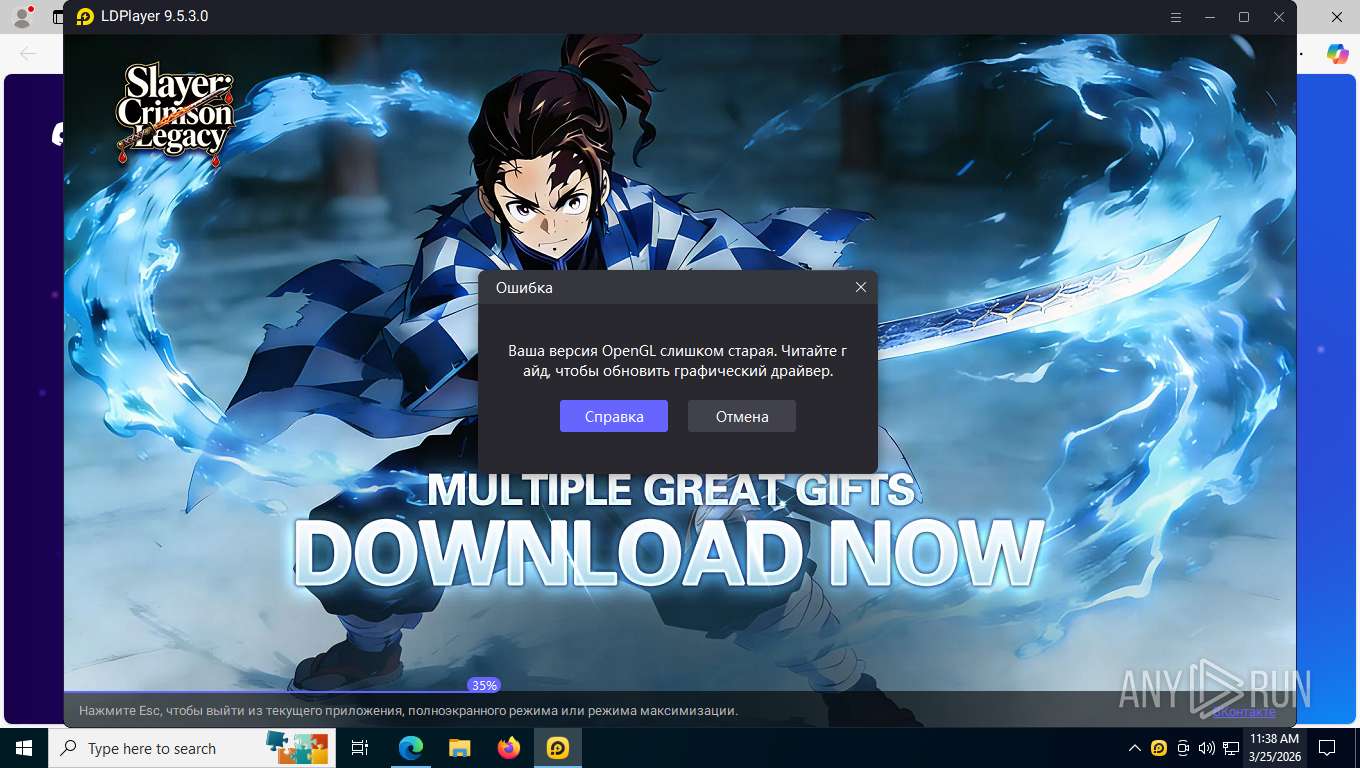
Task: Click the puzzle search highlight icon
Action: 297,747
